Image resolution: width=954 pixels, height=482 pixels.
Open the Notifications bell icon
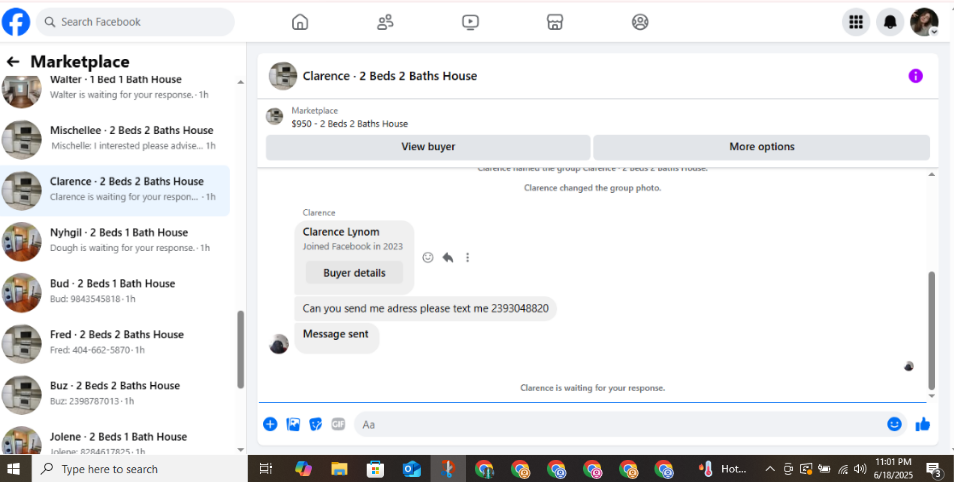[x=890, y=22]
